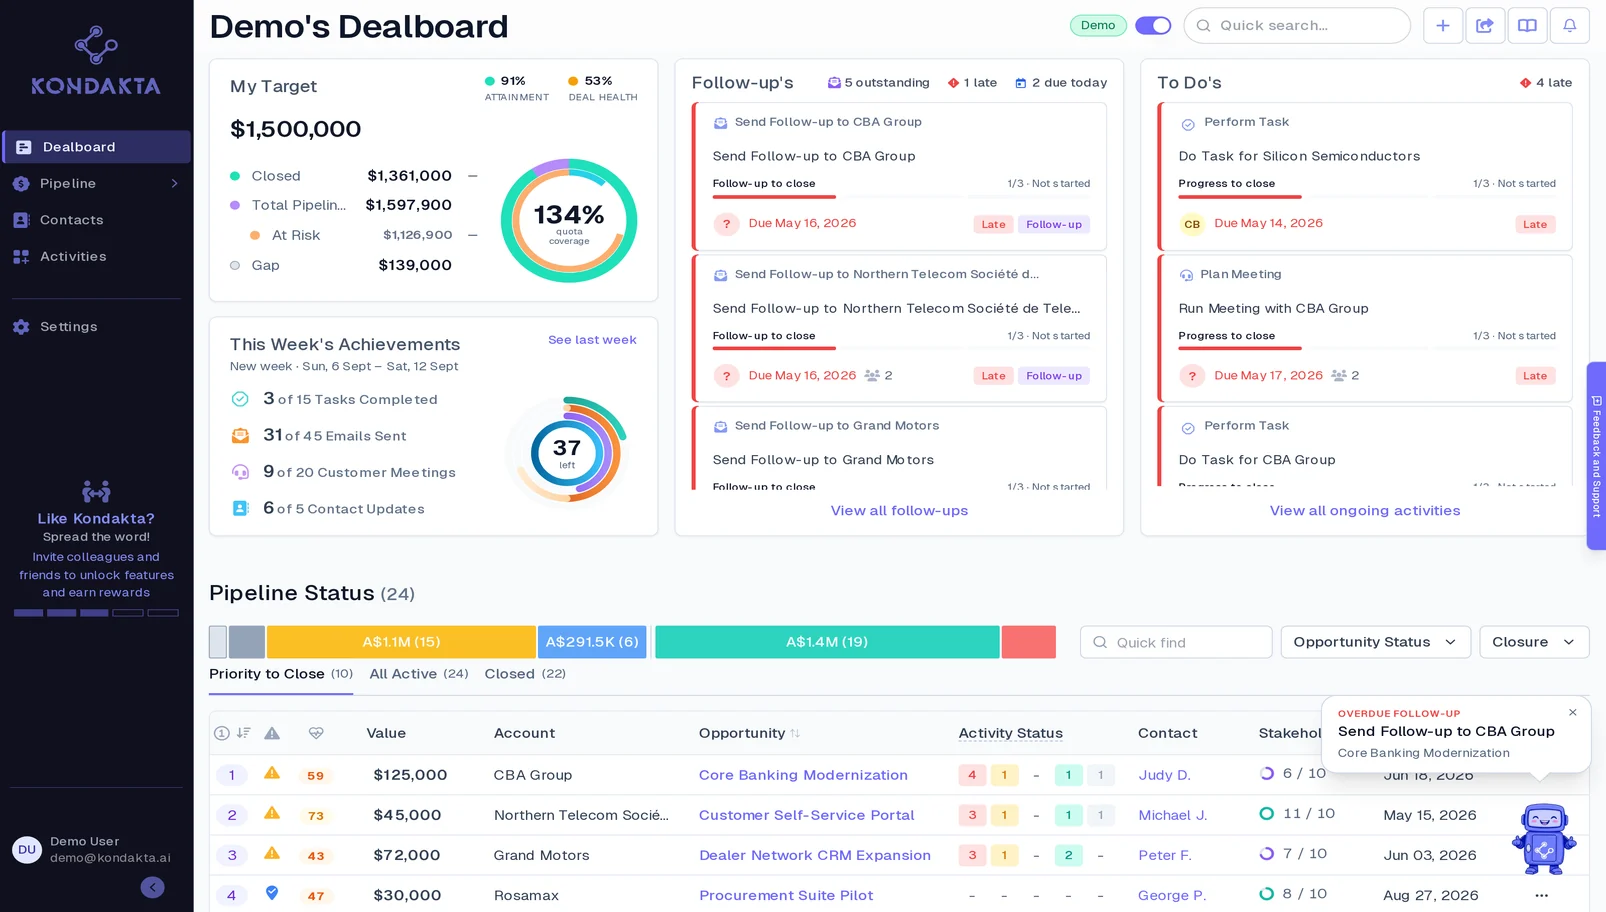Click shield icon on Rosamax row

[x=272, y=893]
